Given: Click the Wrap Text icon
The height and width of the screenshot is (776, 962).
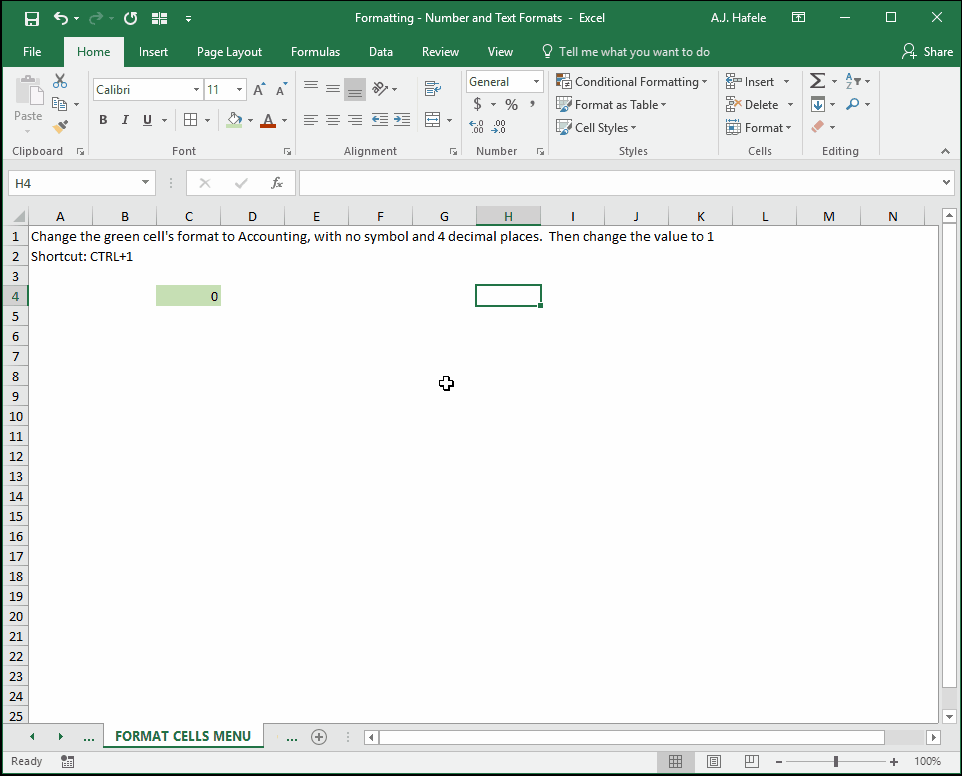Looking at the screenshot, I should [433, 89].
